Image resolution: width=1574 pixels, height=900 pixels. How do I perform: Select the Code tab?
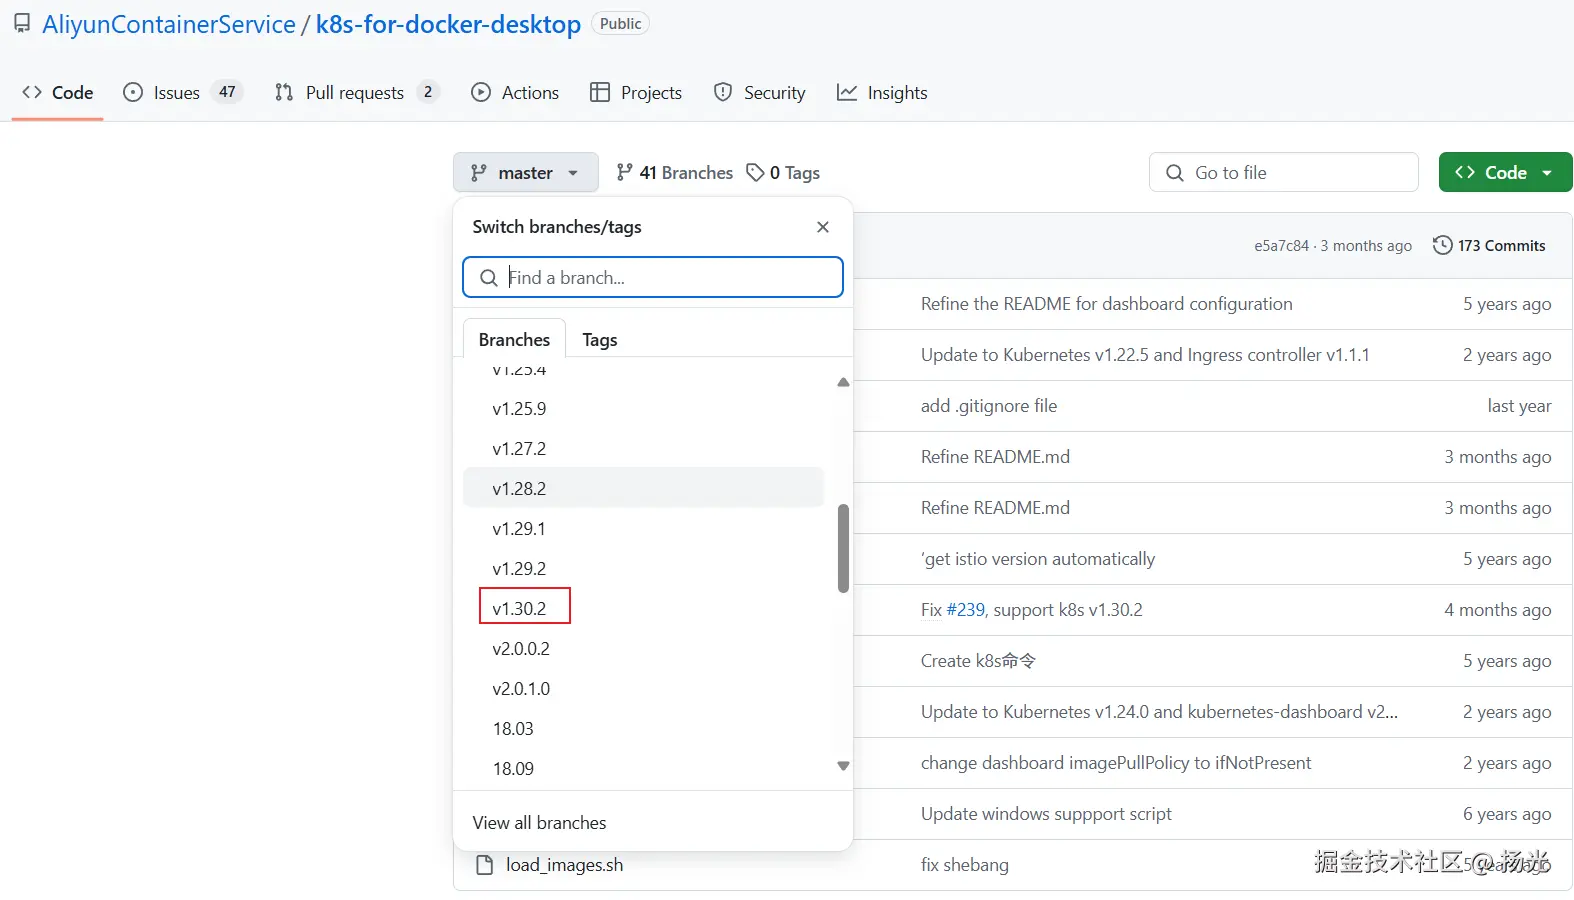pos(58,93)
